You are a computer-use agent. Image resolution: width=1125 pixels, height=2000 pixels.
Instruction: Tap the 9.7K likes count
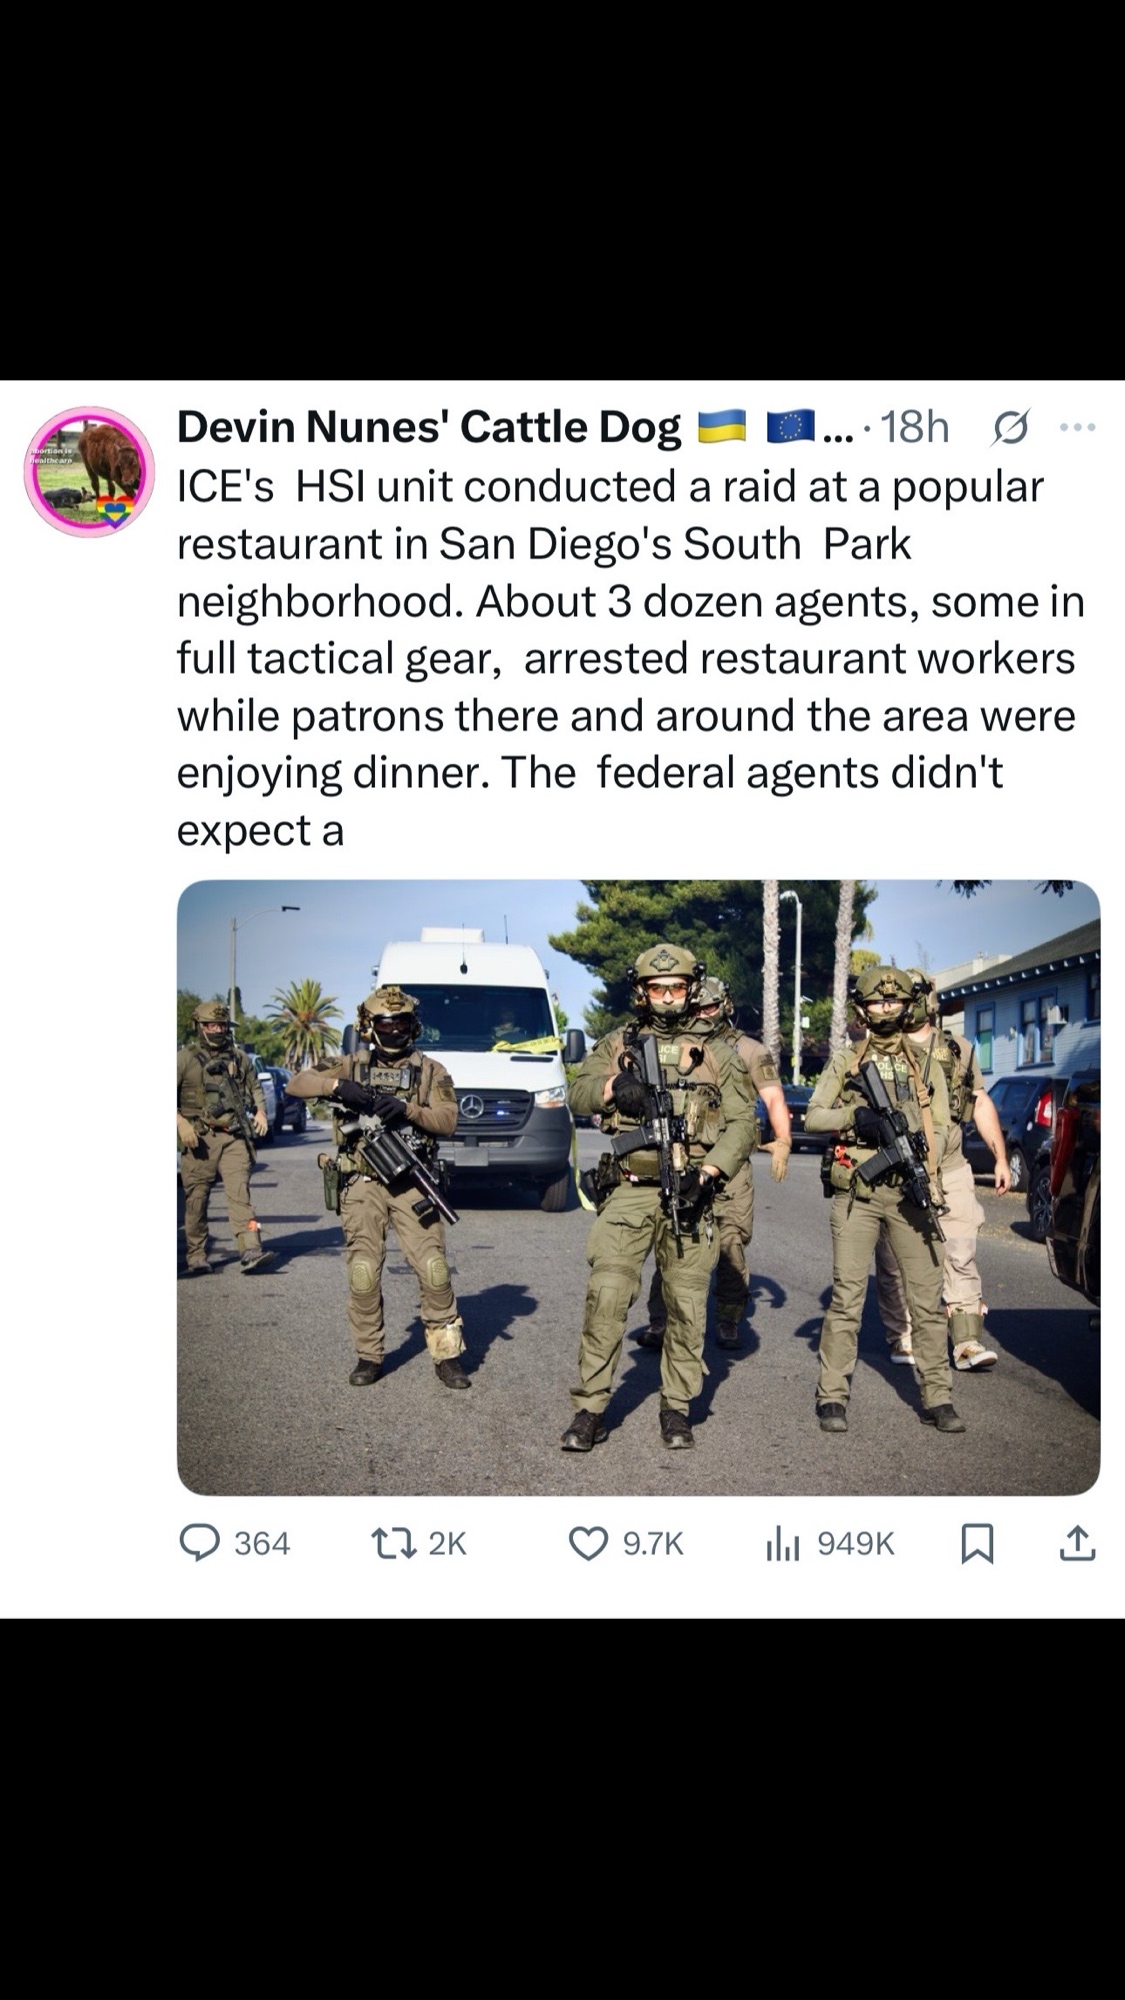point(653,1544)
